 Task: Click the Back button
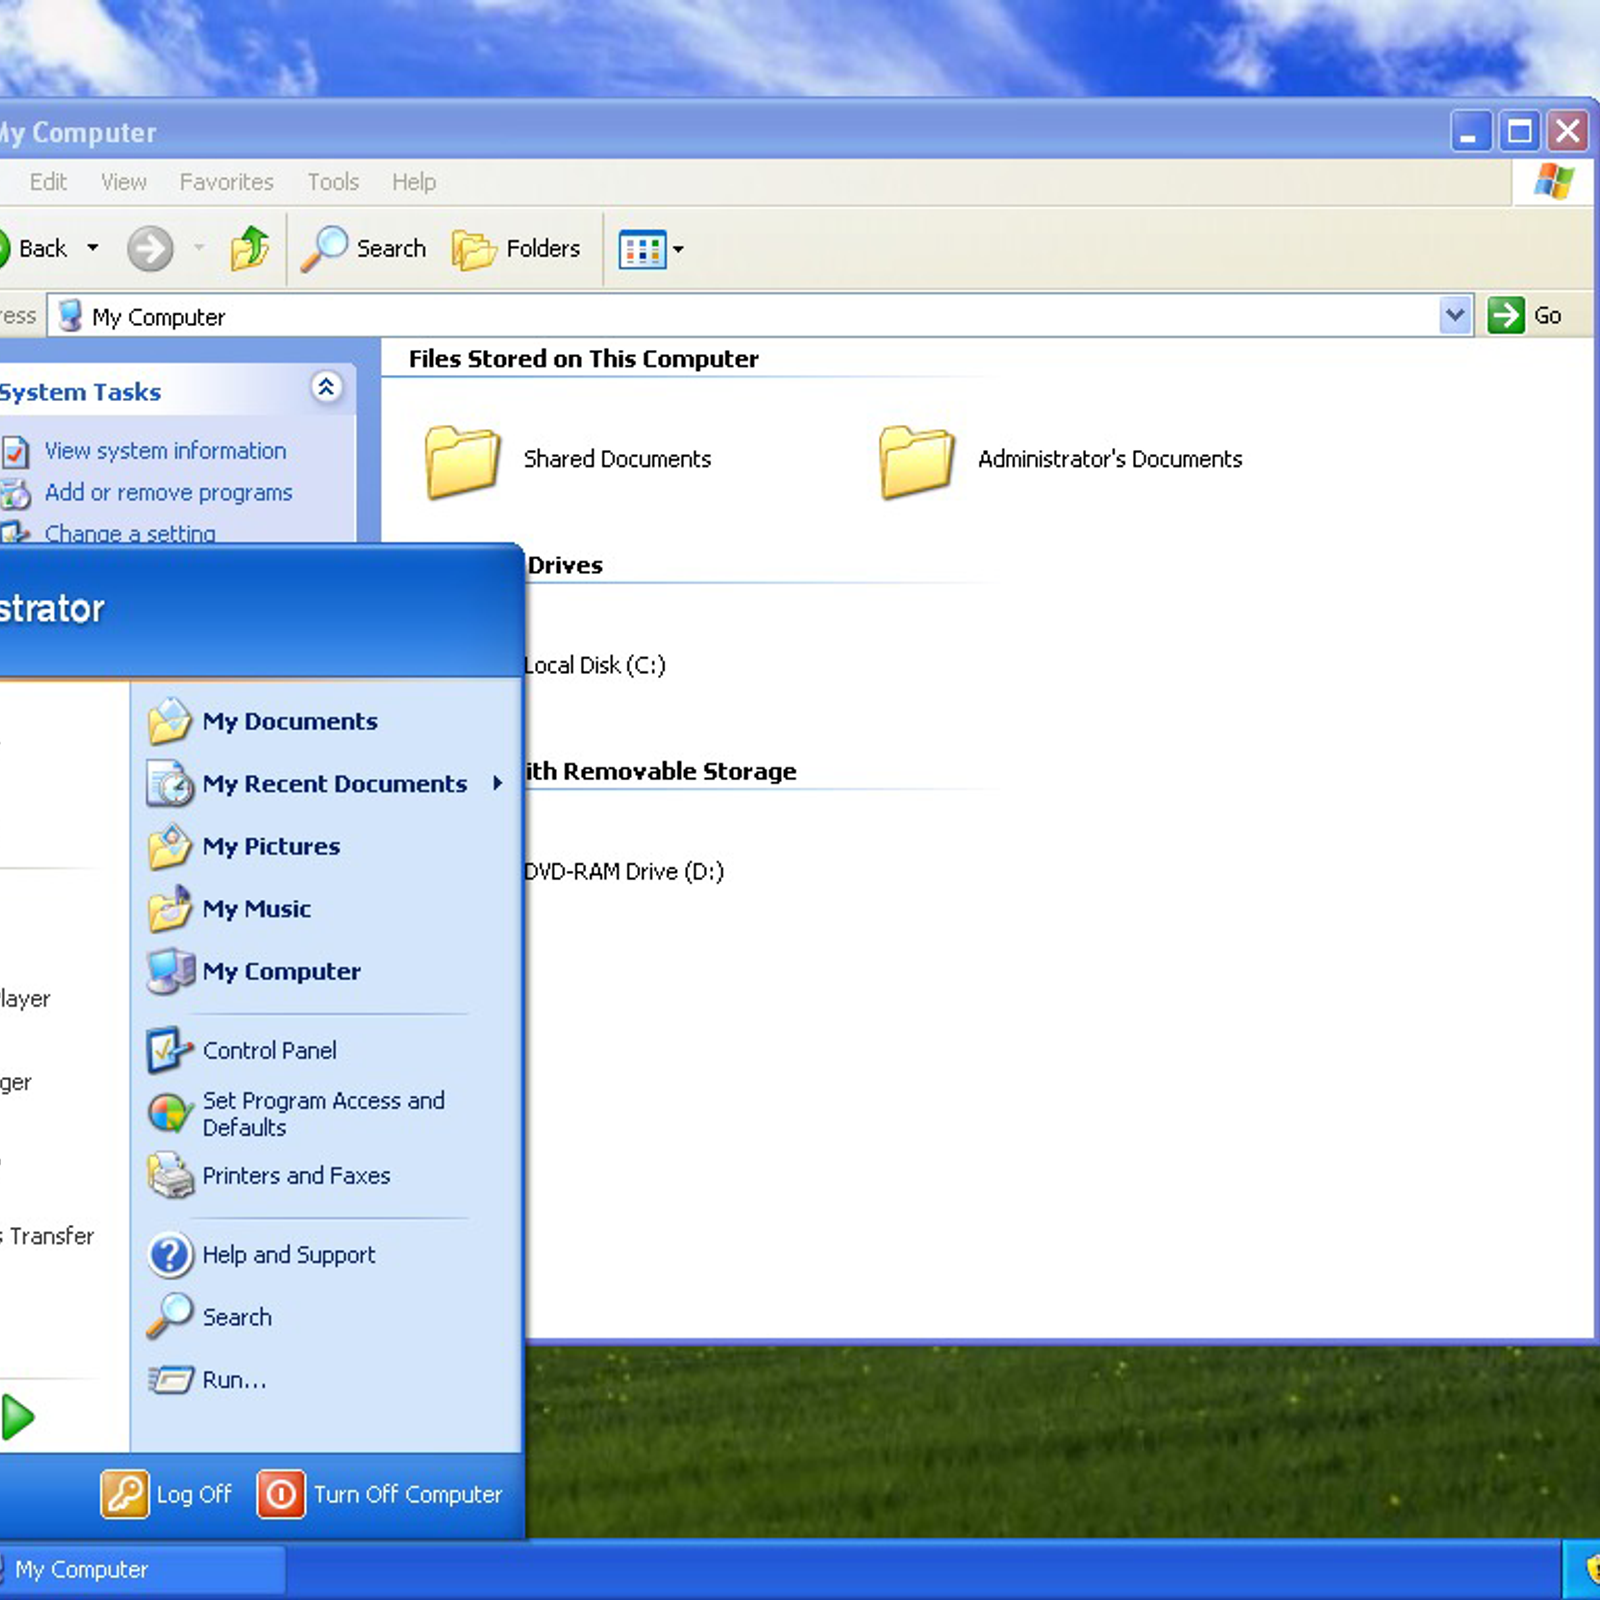pyautogui.click(x=35, y=248)
